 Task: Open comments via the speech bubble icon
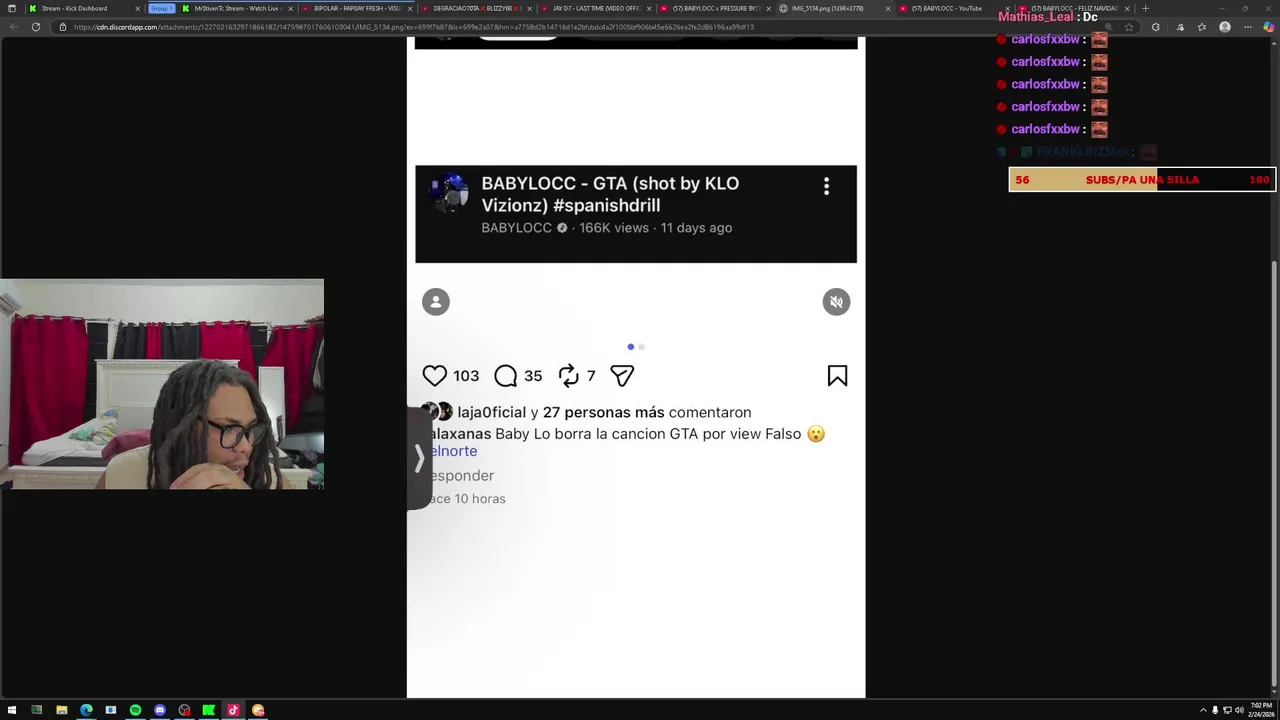[506, 376]
